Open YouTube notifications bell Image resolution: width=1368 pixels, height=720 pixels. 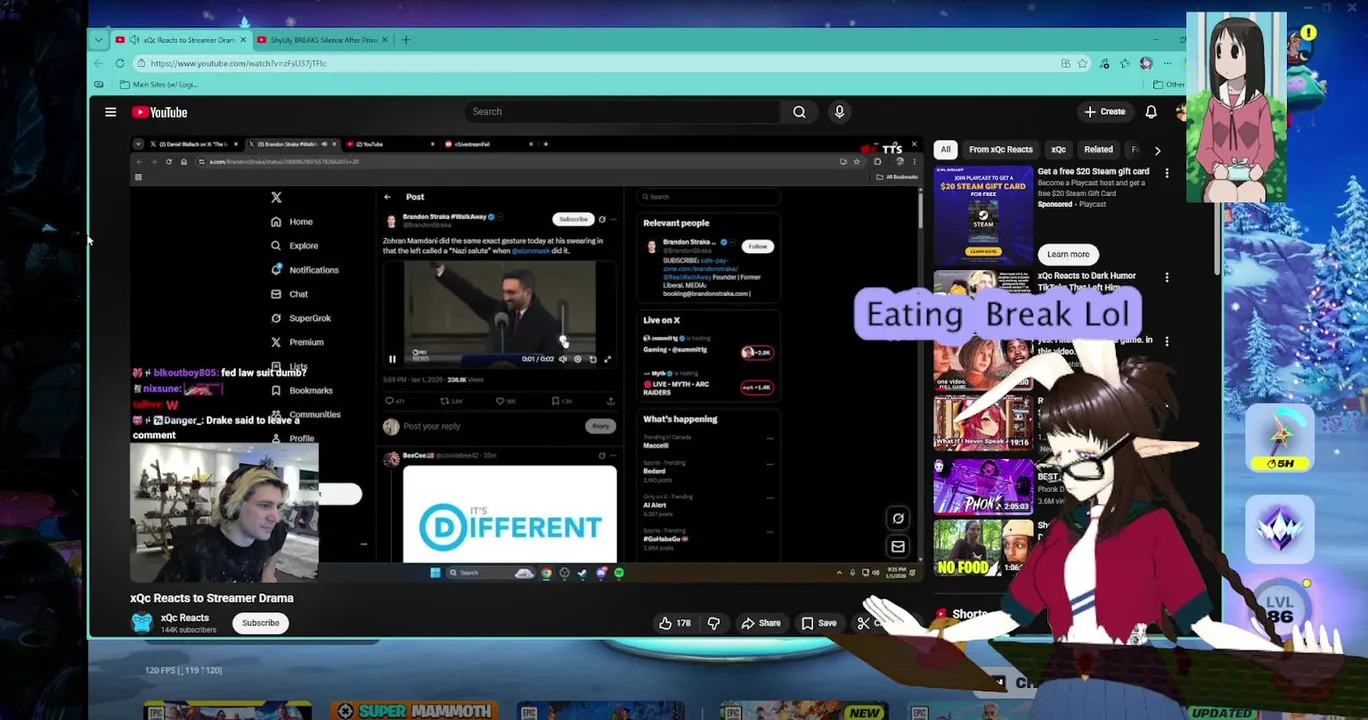[x=1151, y=112]
